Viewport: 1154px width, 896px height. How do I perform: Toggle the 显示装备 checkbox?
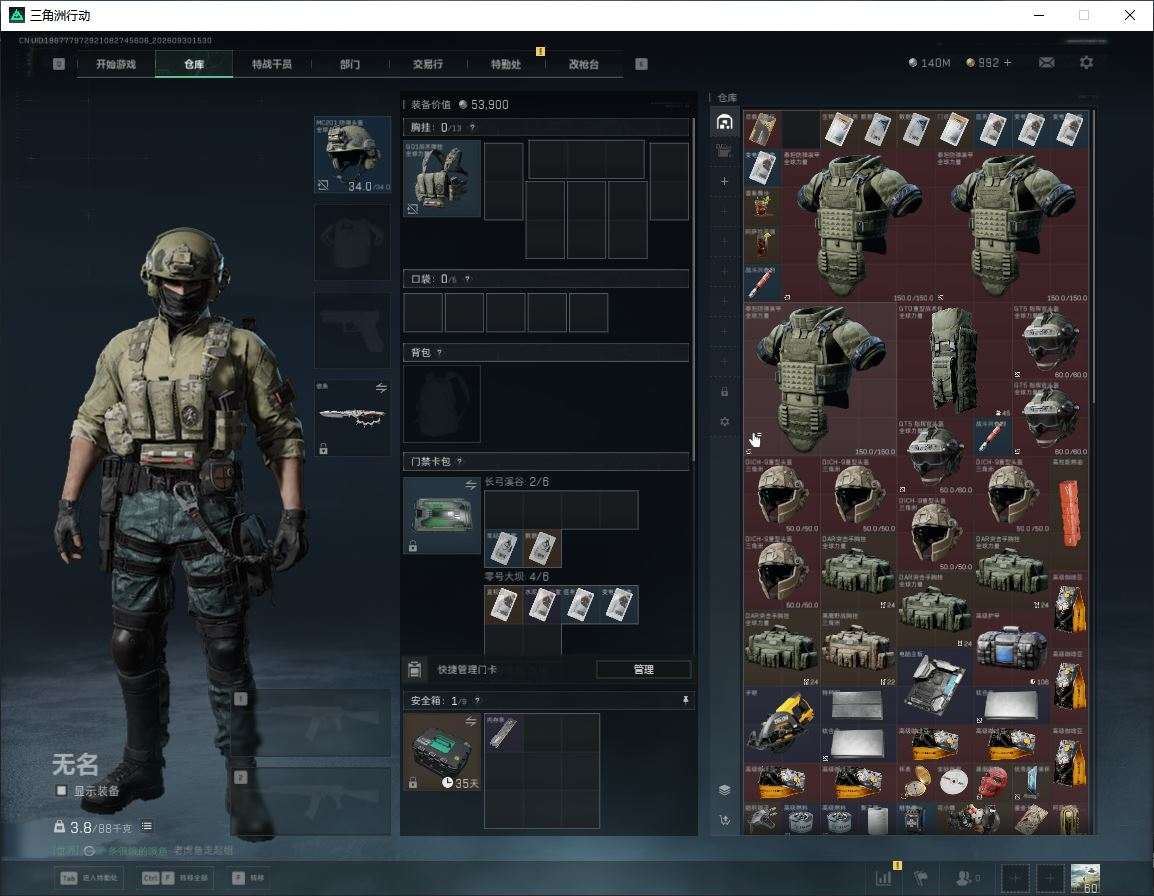[x=61, y=791]
